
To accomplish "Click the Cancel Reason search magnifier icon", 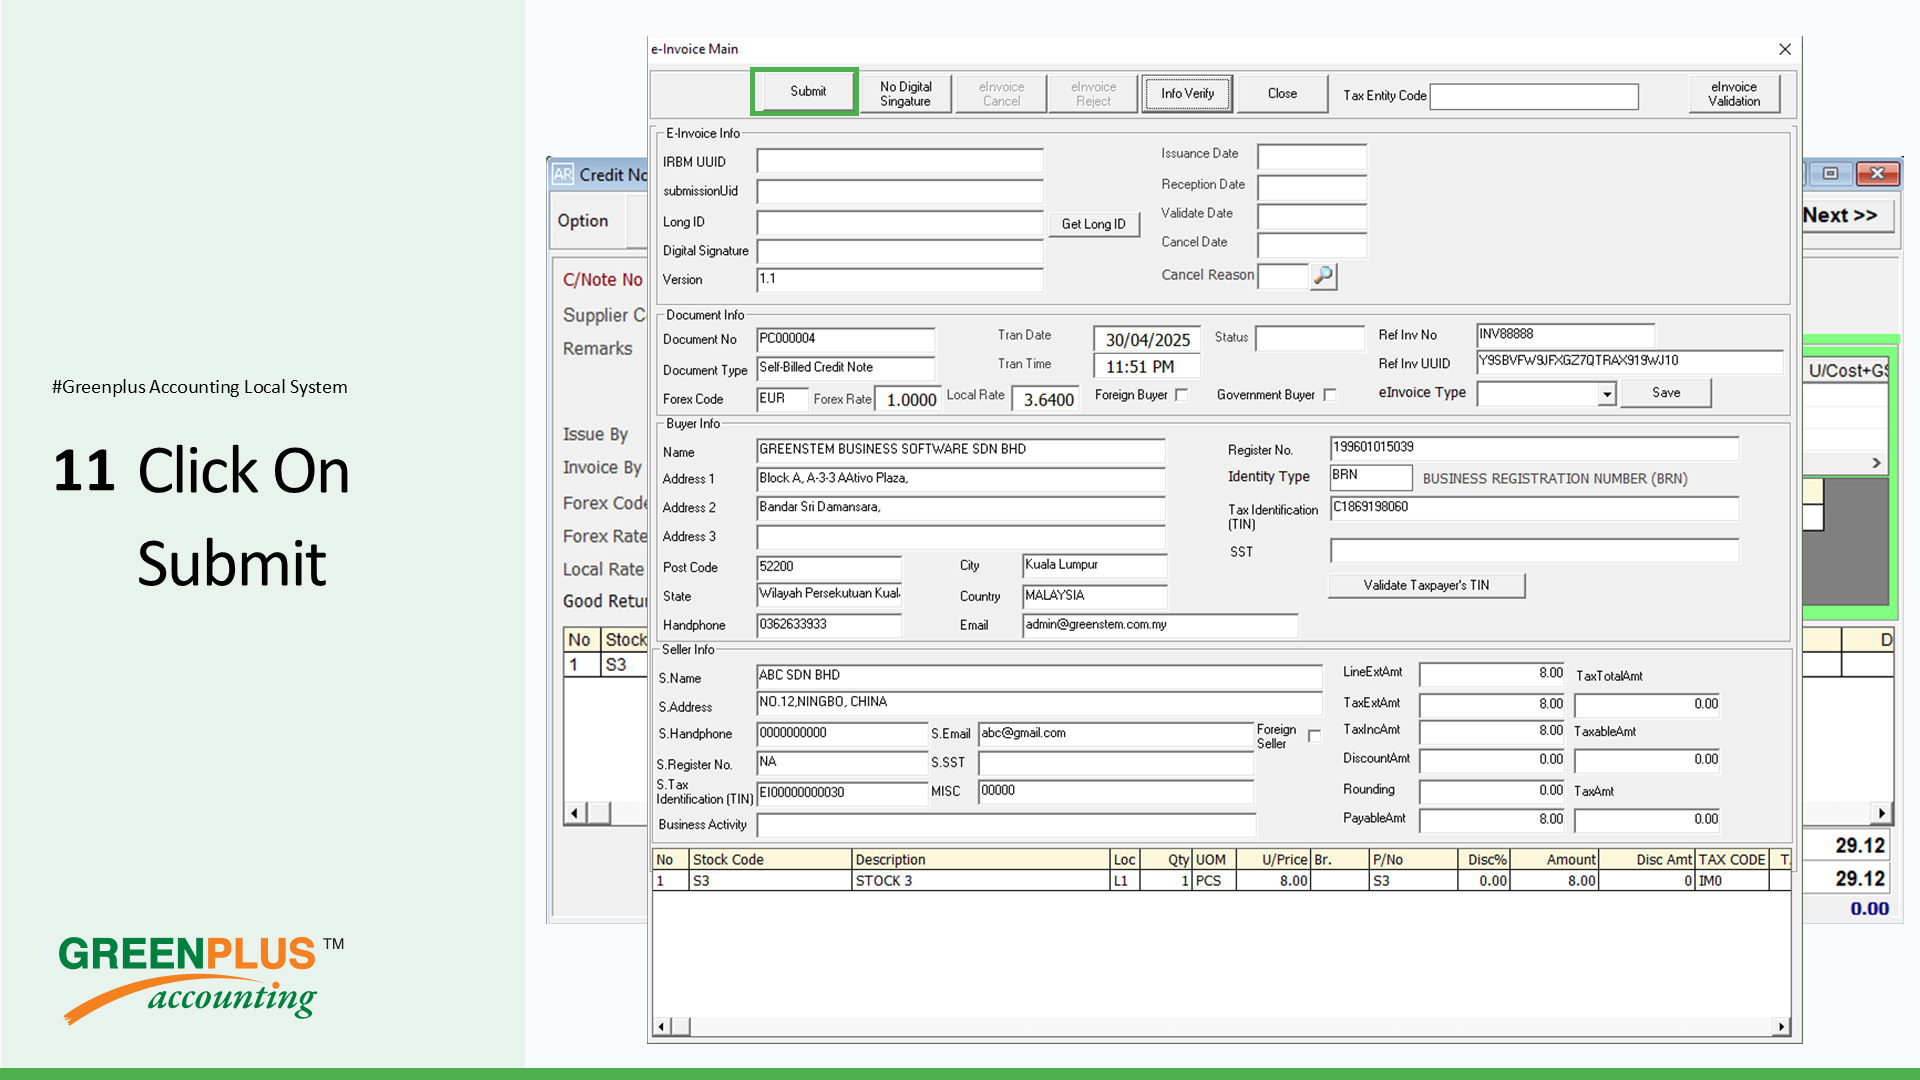I will click(x=1323, y=275).
